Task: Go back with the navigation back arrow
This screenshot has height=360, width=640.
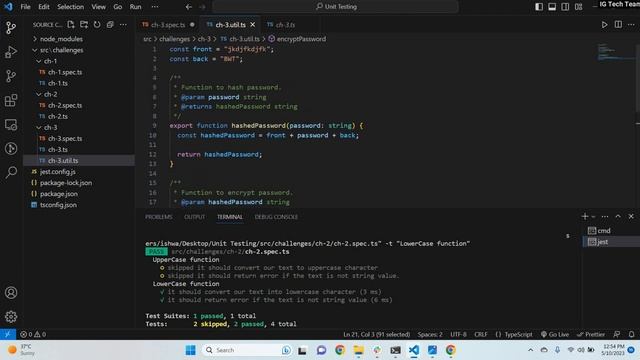Action: pyautogui.click(x=189, y=7)
